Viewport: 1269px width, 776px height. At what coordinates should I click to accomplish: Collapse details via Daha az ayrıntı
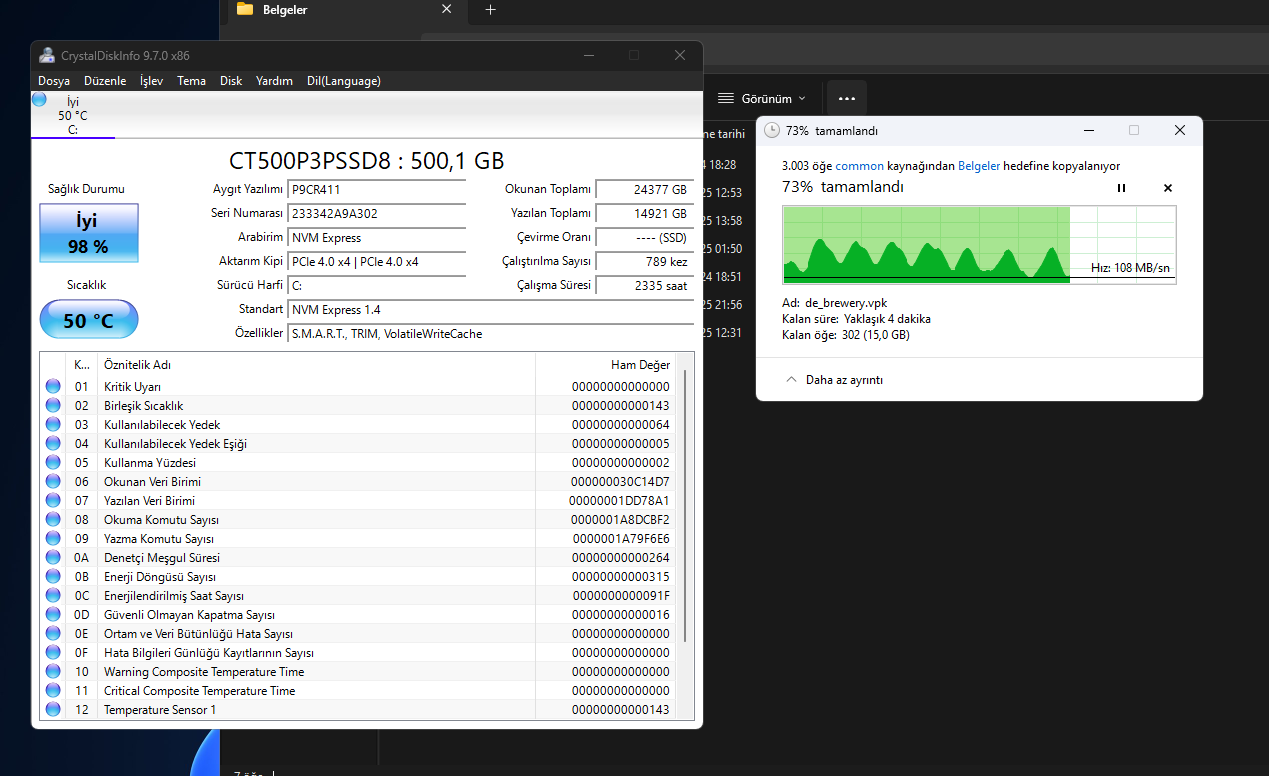coord(834,380)
